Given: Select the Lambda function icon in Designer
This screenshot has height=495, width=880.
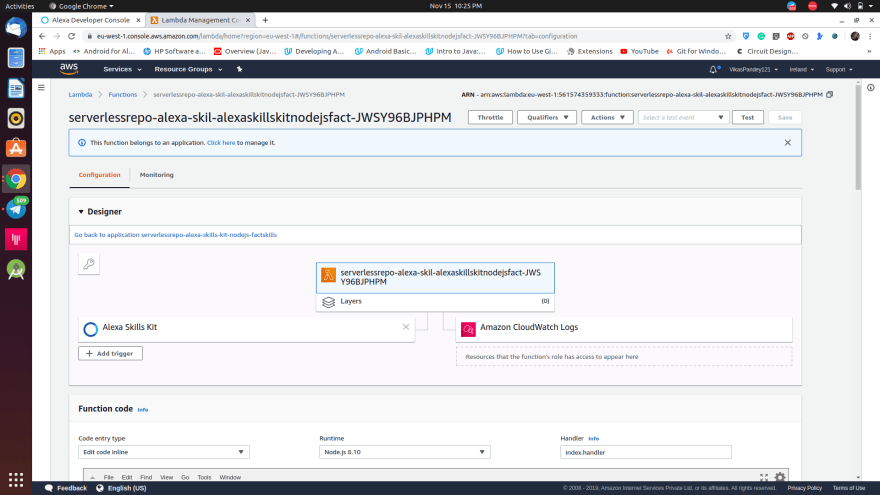Looking at the screenshot, I should [328, 276].
